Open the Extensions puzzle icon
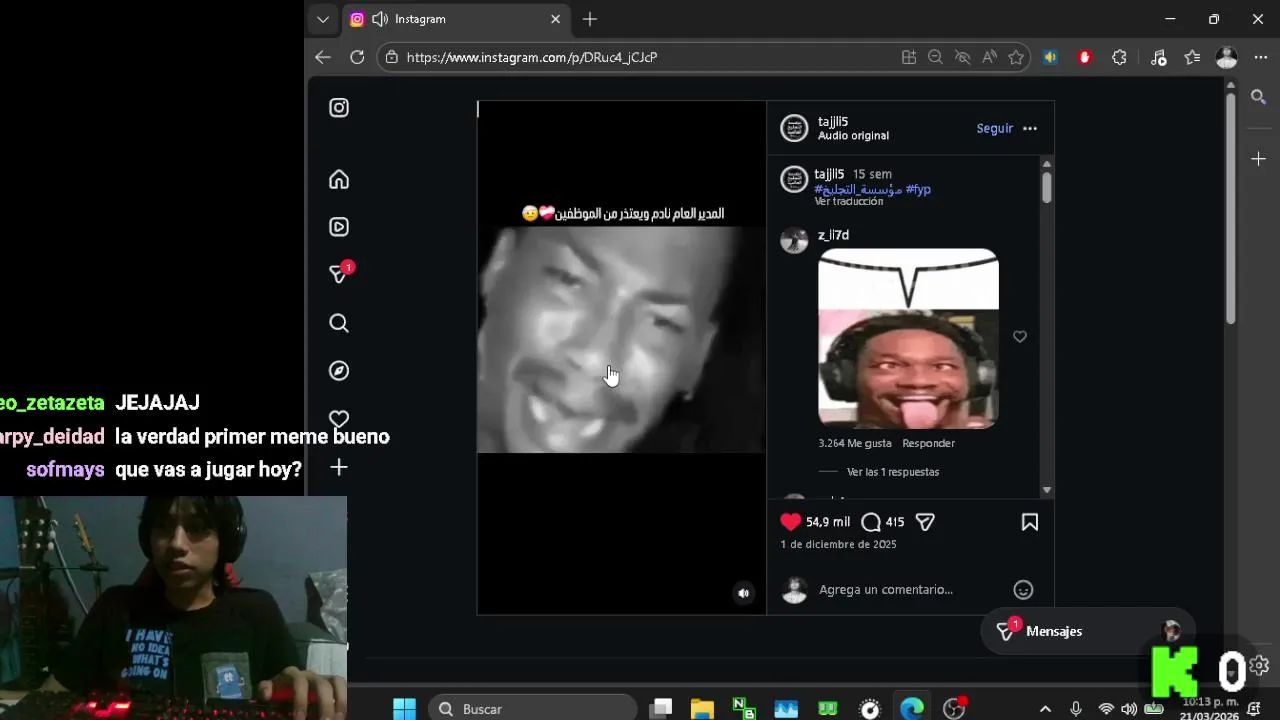The height and width of the screenshot is (720, 1280). click(1119, 57)
